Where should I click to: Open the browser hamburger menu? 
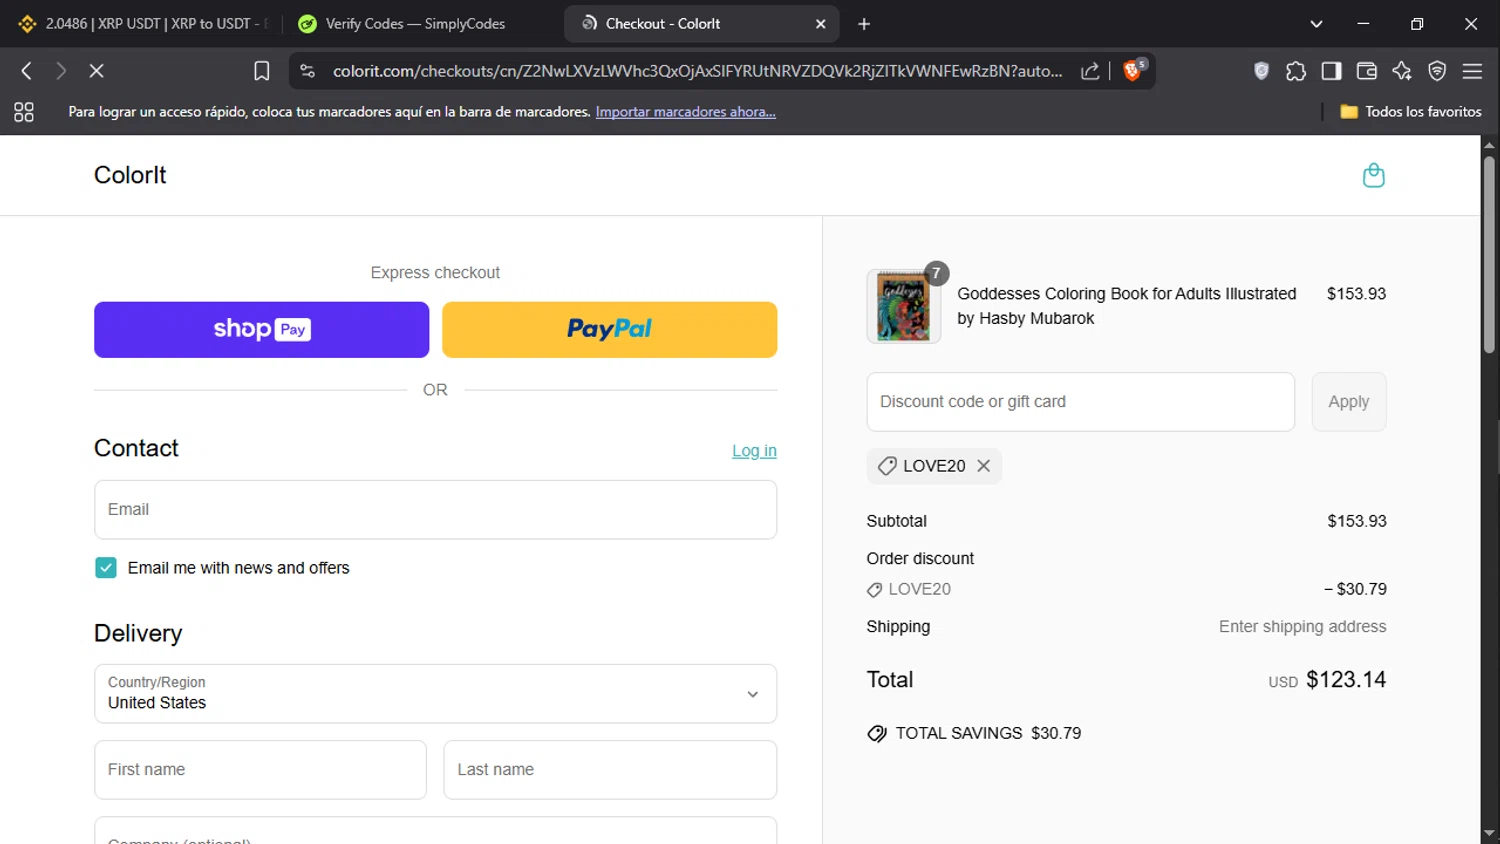(x=1472, y=71)
